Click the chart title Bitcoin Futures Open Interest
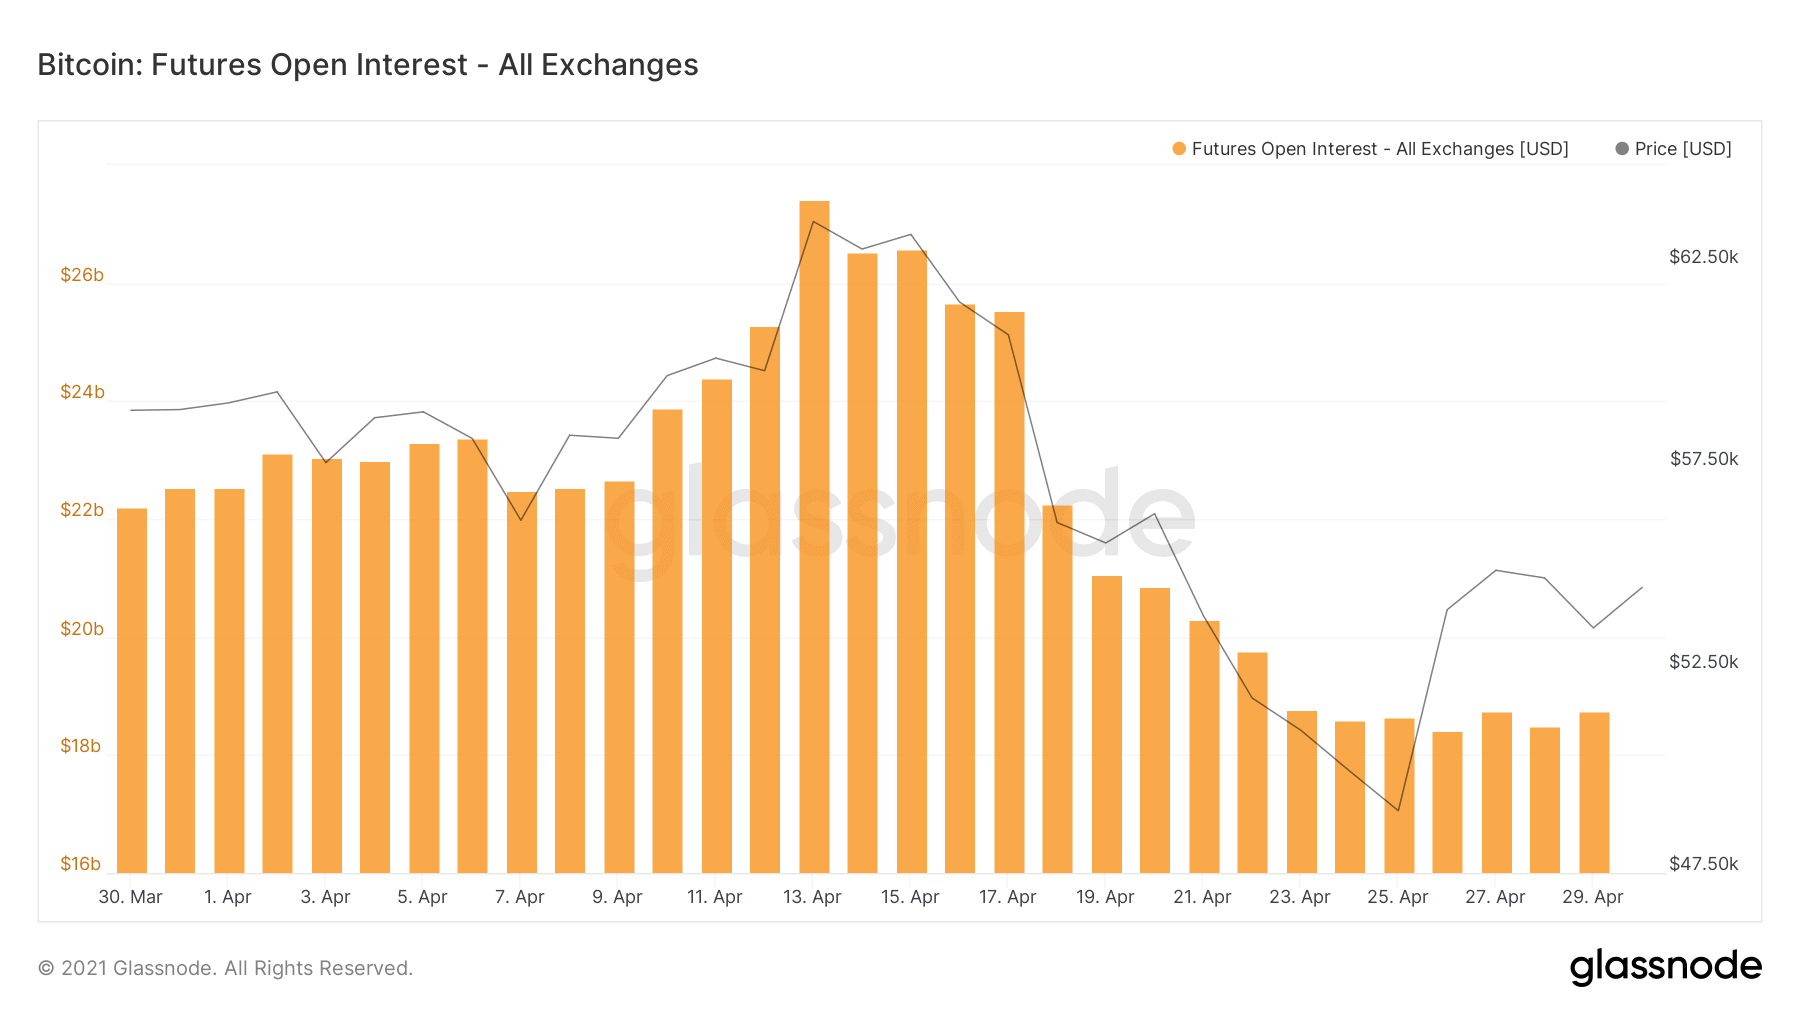Viewport: 1800px width, 1013px height. 368,65
